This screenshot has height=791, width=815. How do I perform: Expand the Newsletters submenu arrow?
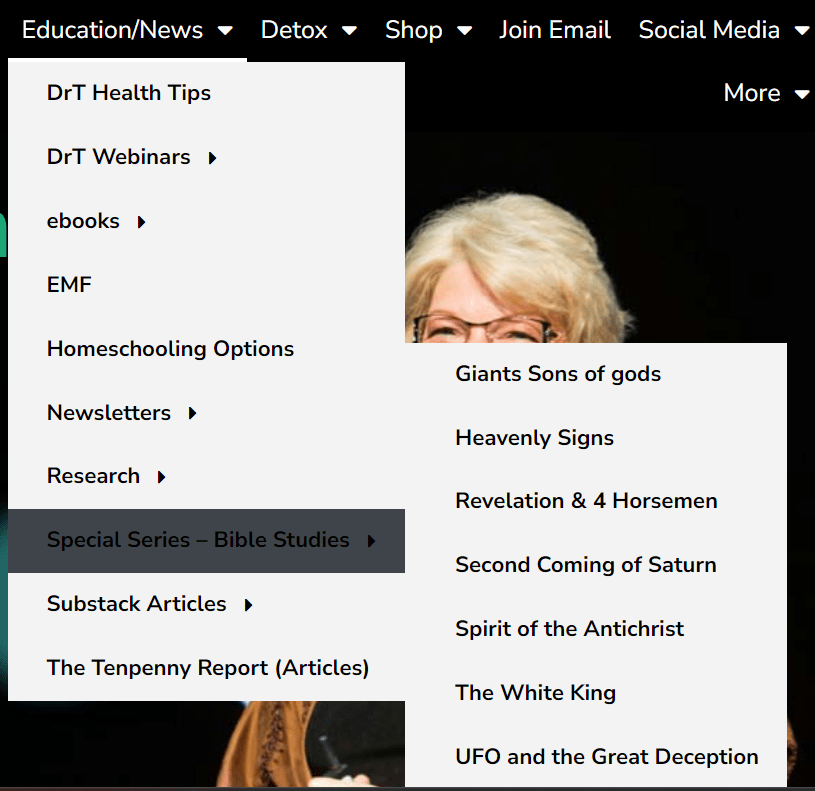(192, 413)
